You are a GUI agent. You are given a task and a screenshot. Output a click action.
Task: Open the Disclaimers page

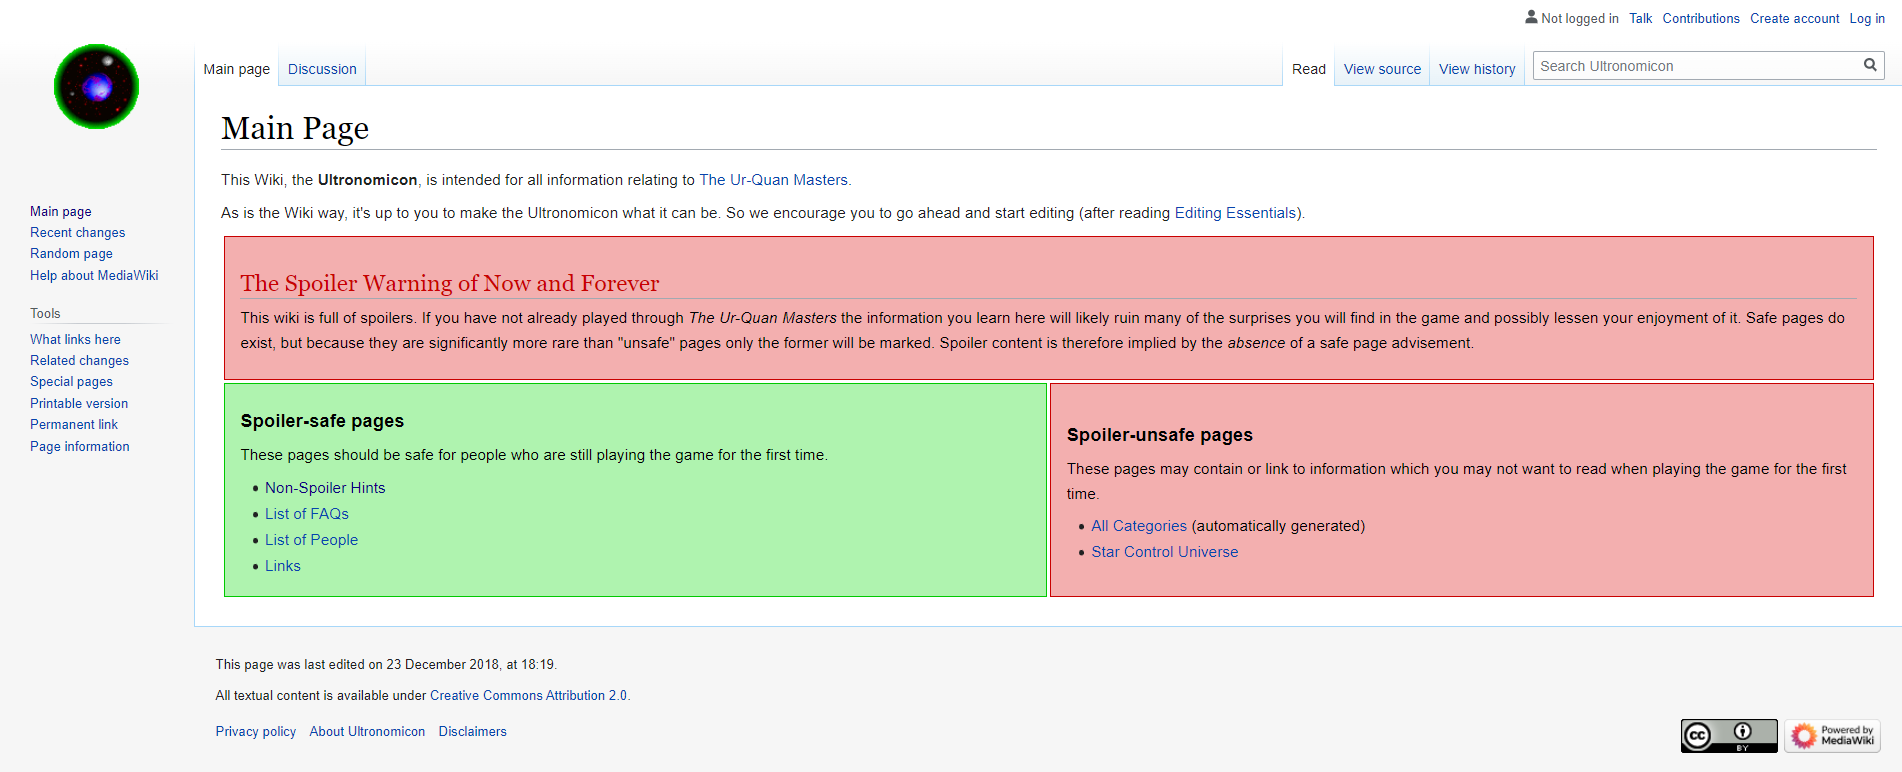point(473,731)
